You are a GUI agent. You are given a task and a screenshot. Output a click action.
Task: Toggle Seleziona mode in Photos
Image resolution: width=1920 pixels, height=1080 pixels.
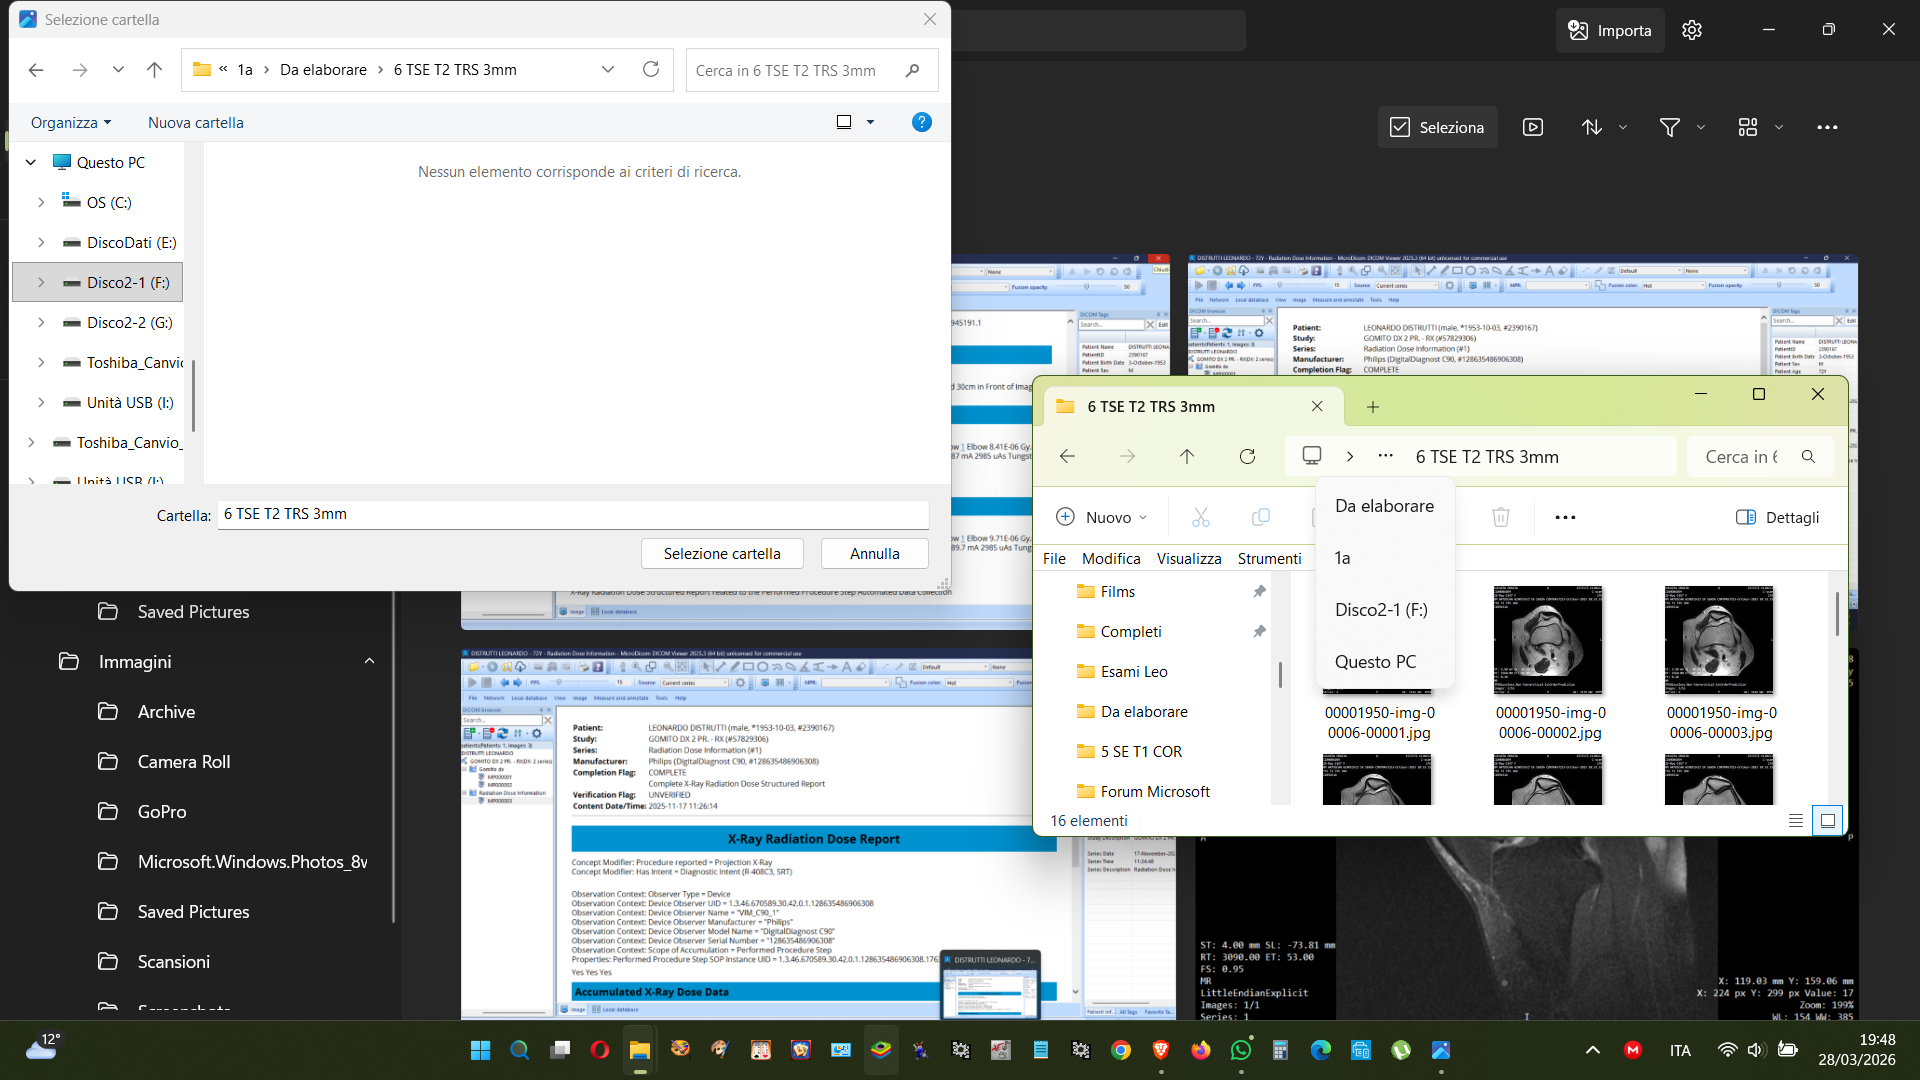click(1437, 127)
